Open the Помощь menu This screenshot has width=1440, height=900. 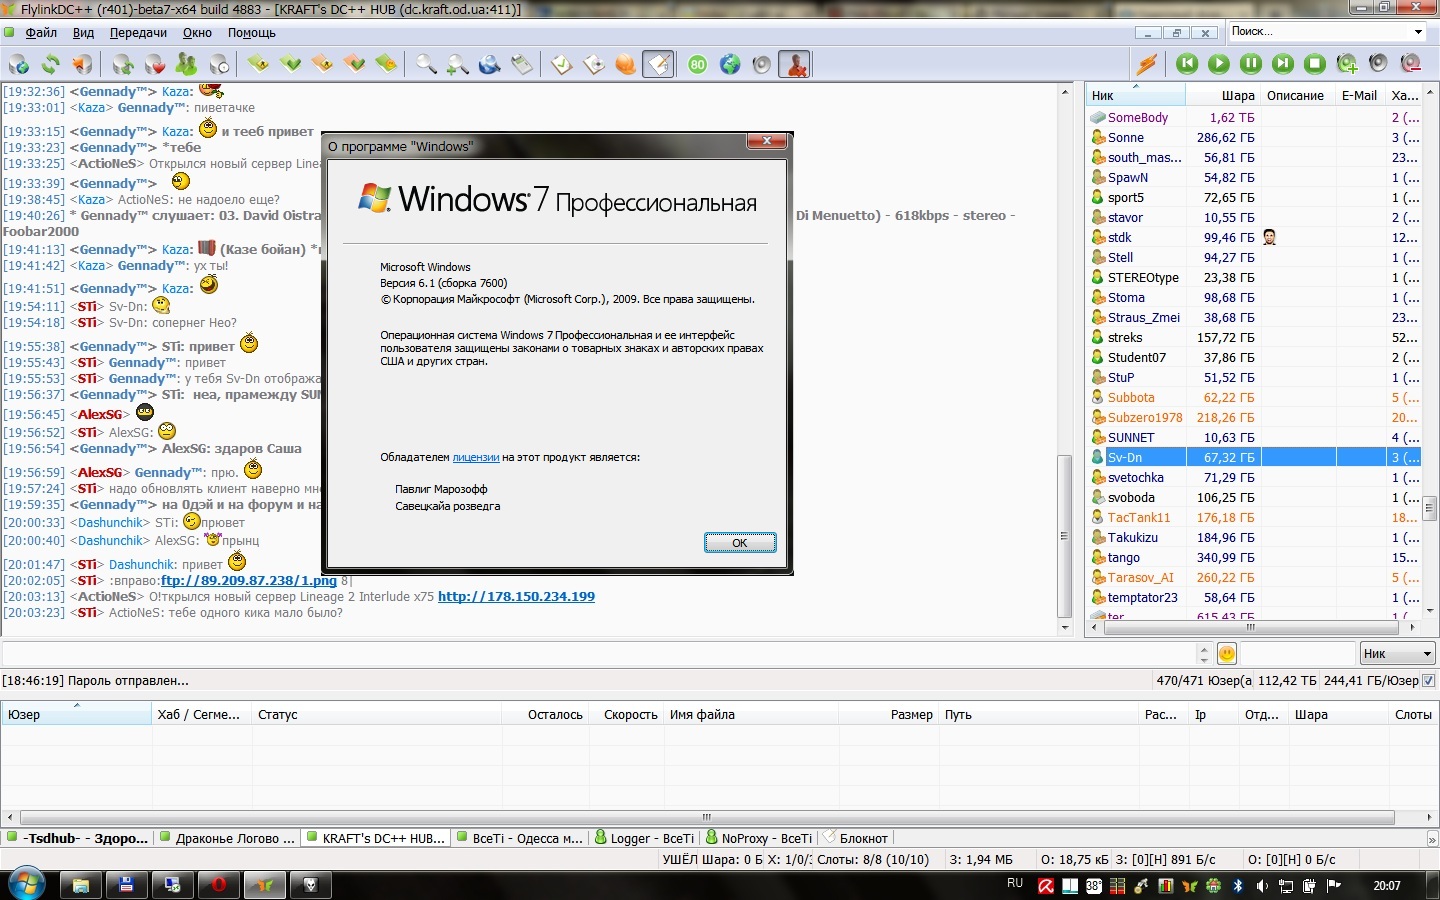point(251,33)
